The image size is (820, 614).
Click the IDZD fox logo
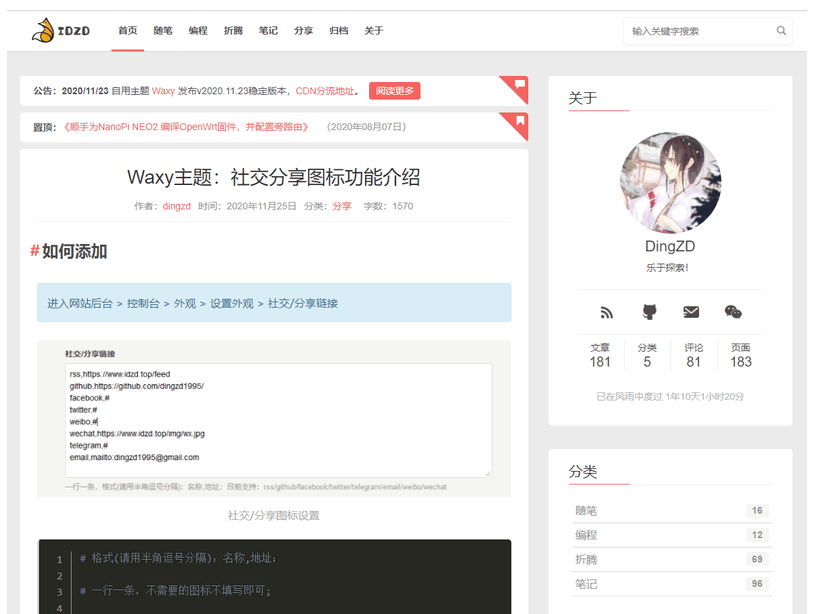61,31
